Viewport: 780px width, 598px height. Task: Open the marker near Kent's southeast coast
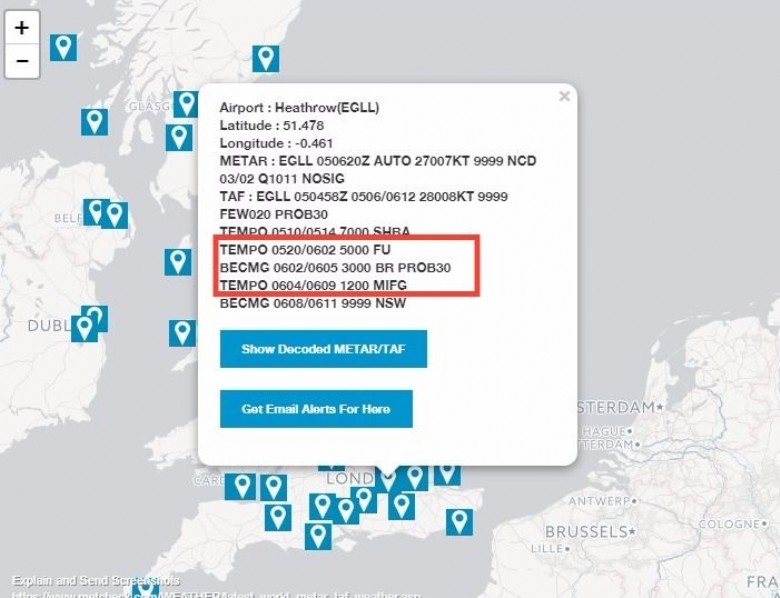click(459, 522)
